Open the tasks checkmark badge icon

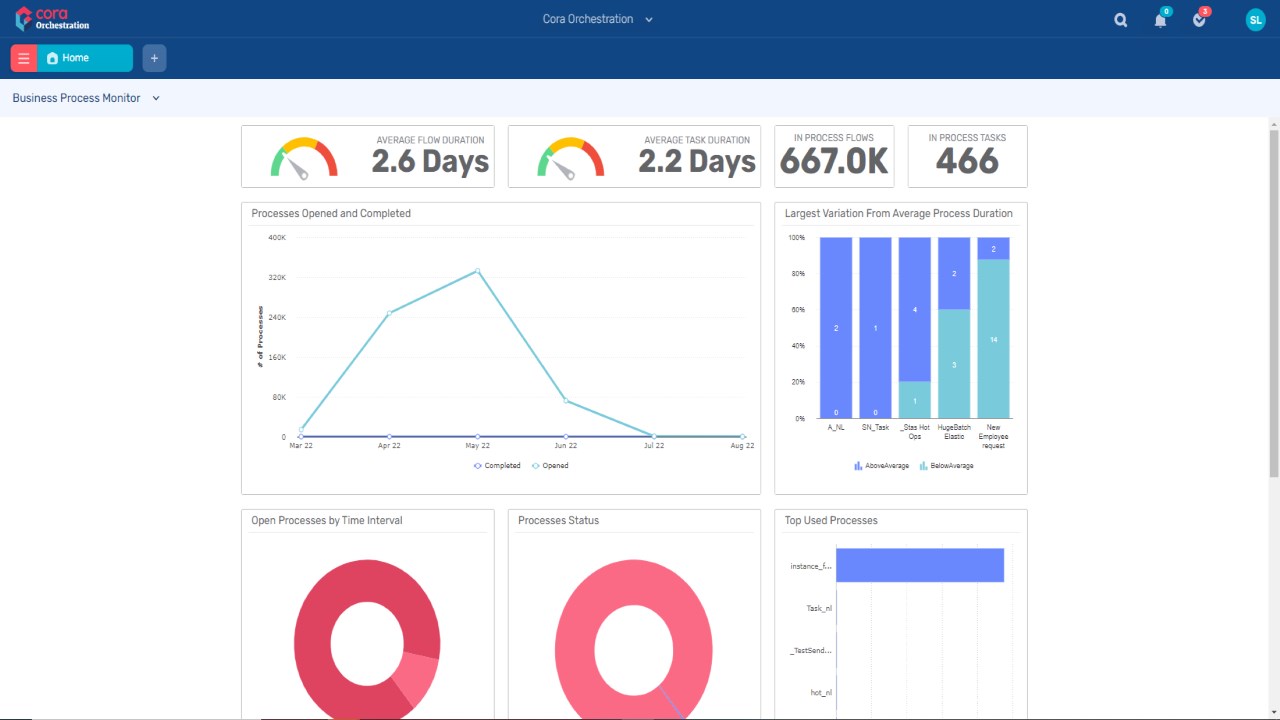tap(1201, 19)
